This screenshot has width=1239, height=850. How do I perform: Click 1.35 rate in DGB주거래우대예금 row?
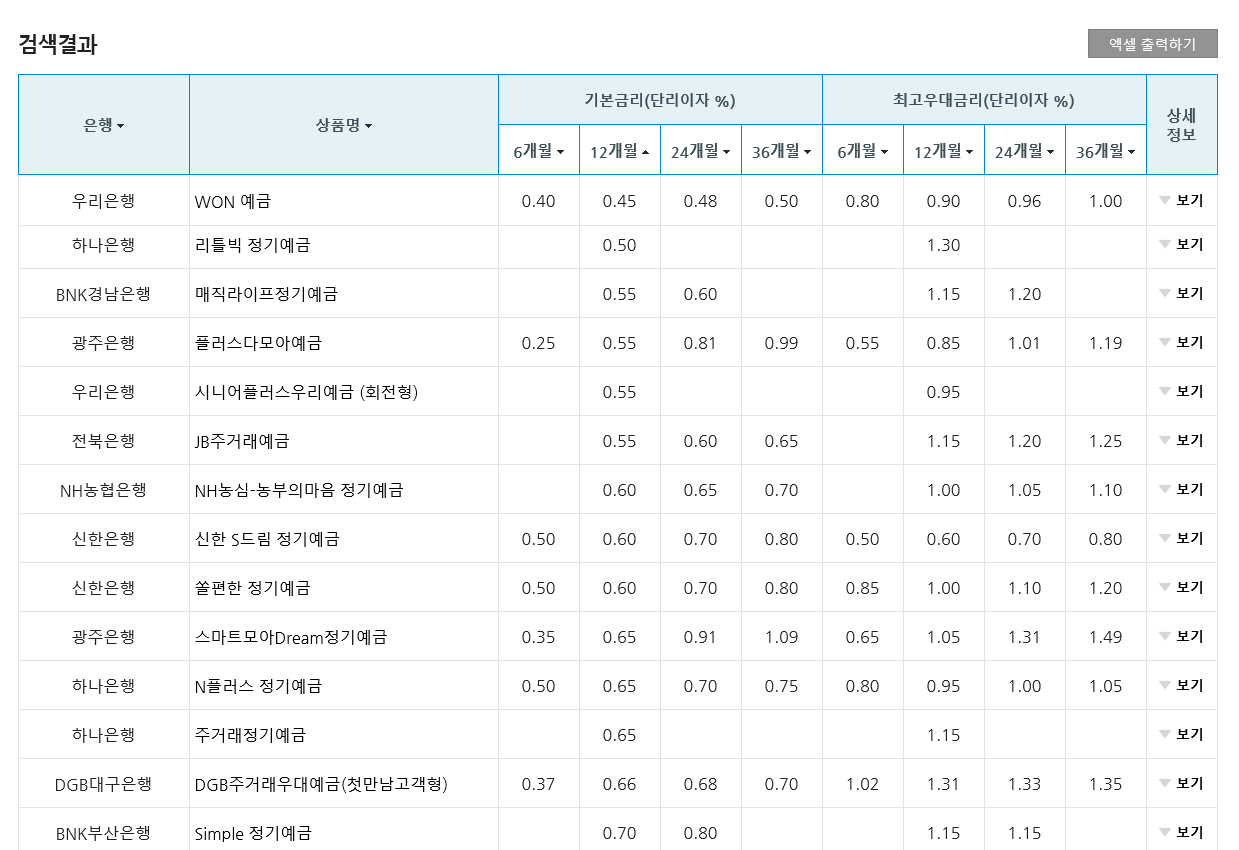(x=1106, y=784)
